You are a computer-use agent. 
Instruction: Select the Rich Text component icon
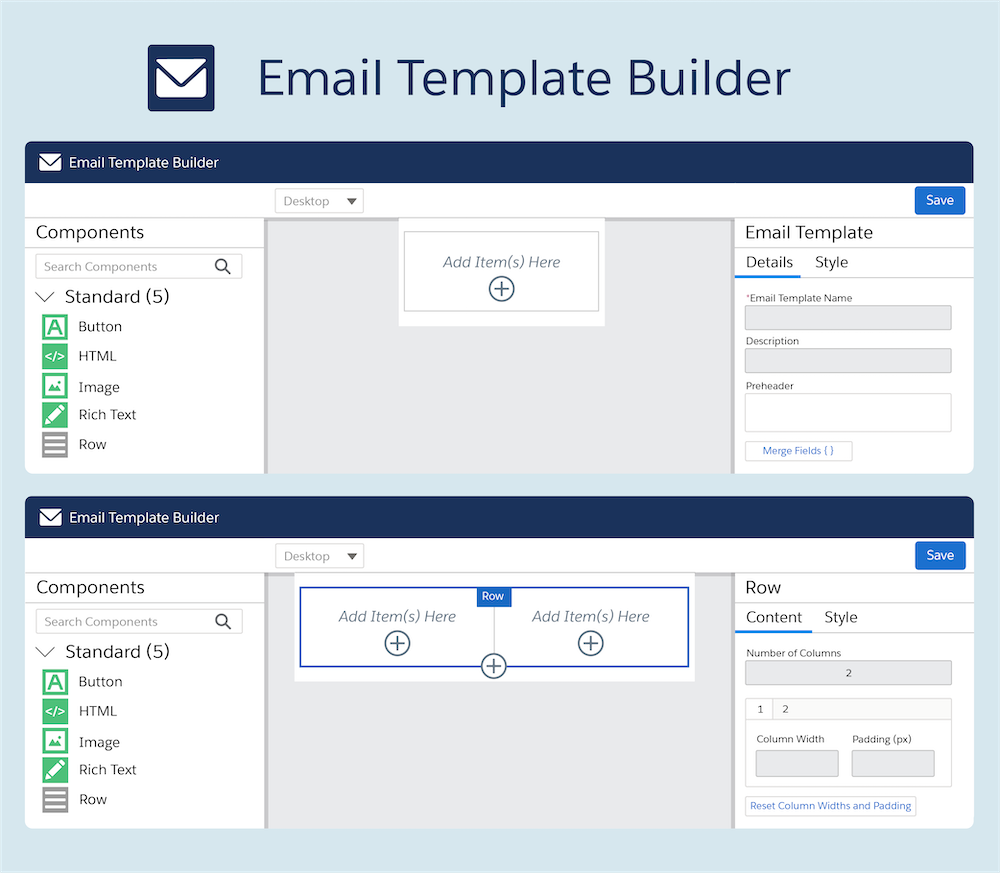click(x=55, y=414)
